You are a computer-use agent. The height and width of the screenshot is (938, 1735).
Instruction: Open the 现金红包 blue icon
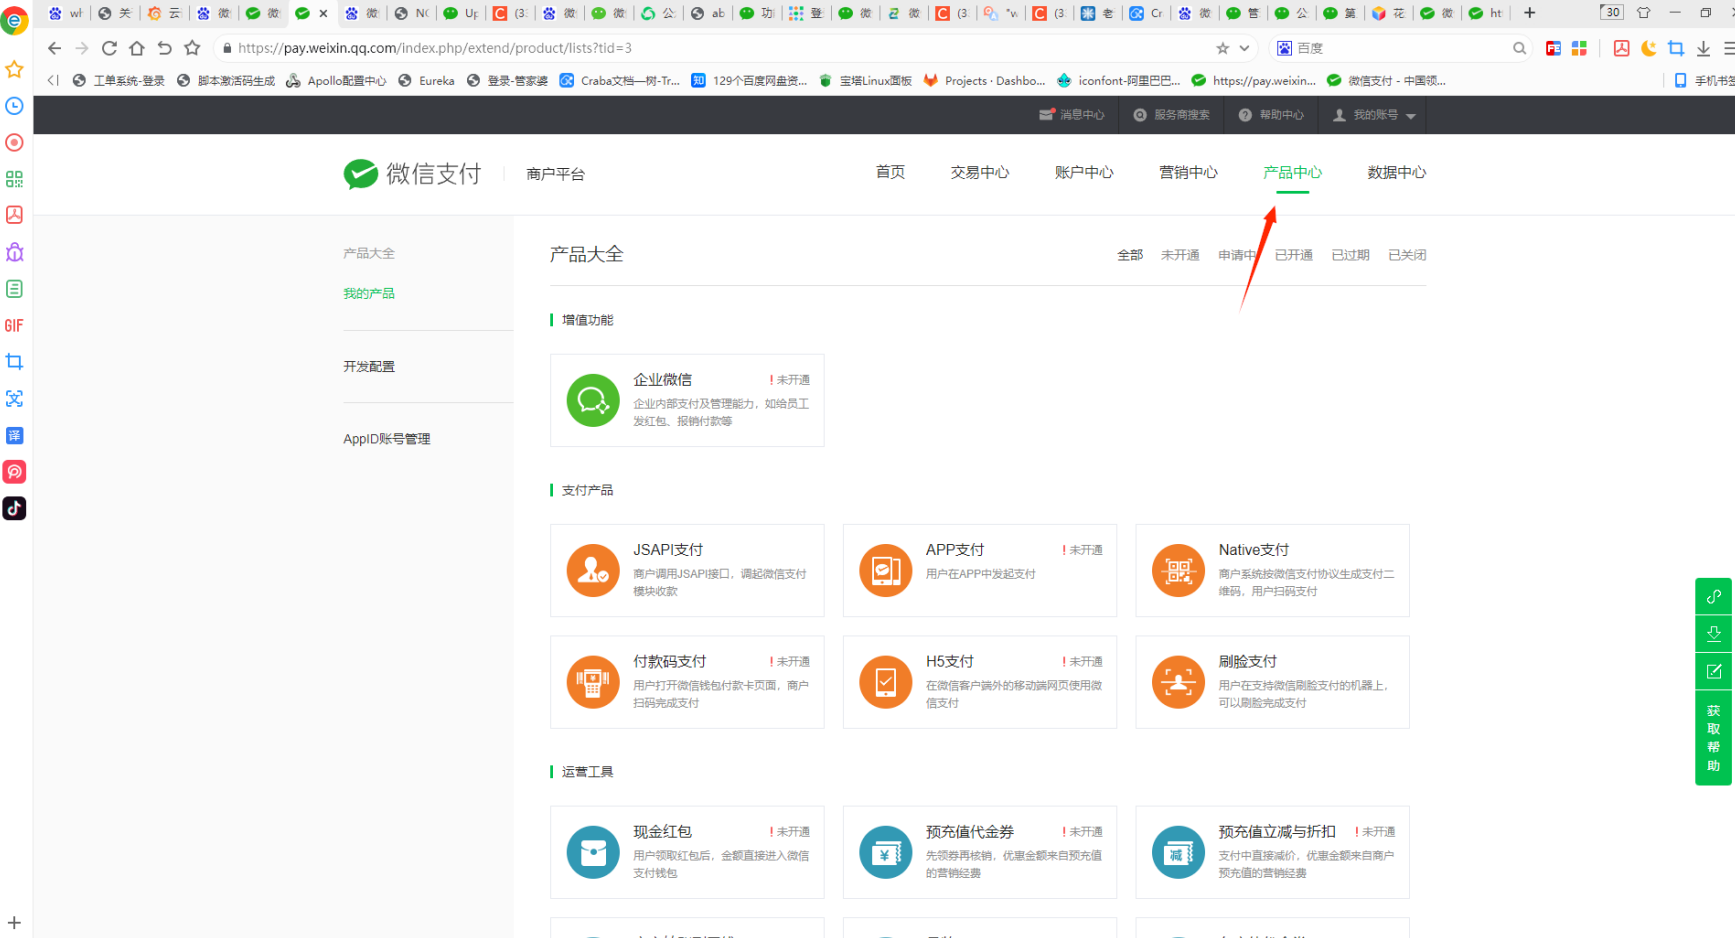[x=593, y=852]
